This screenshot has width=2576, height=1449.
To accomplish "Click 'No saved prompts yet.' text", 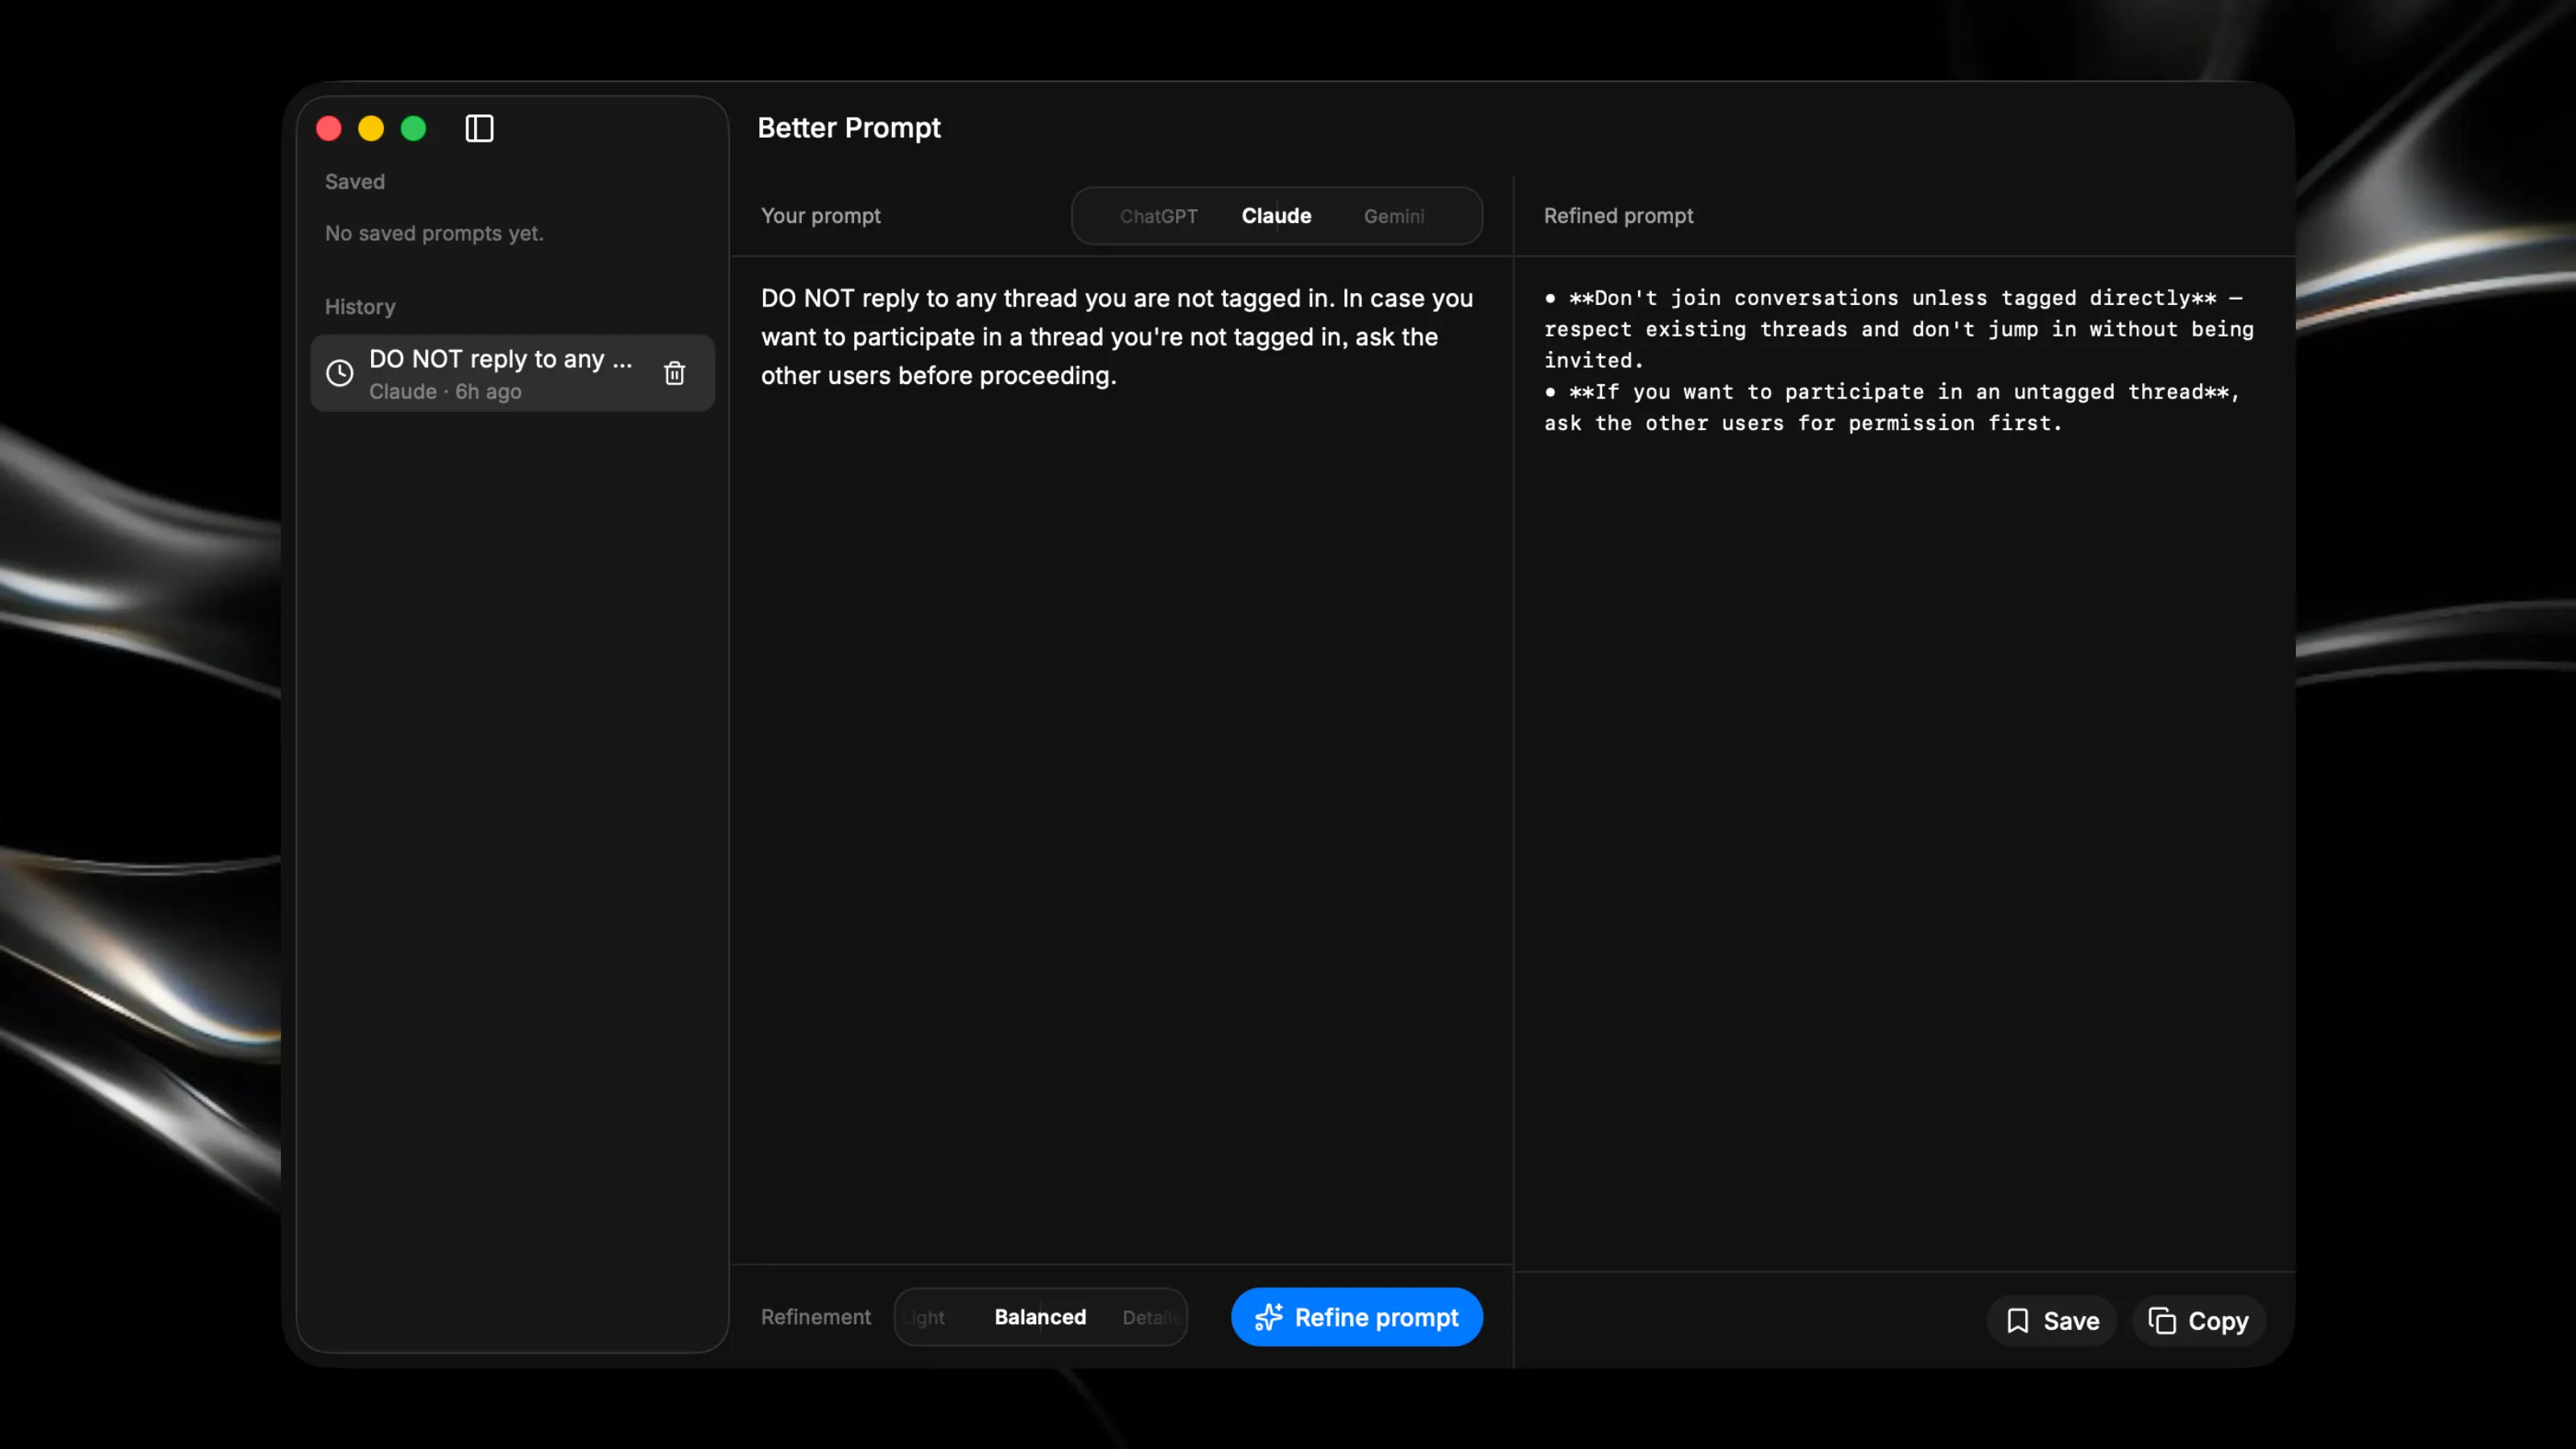I will (434, 233).
